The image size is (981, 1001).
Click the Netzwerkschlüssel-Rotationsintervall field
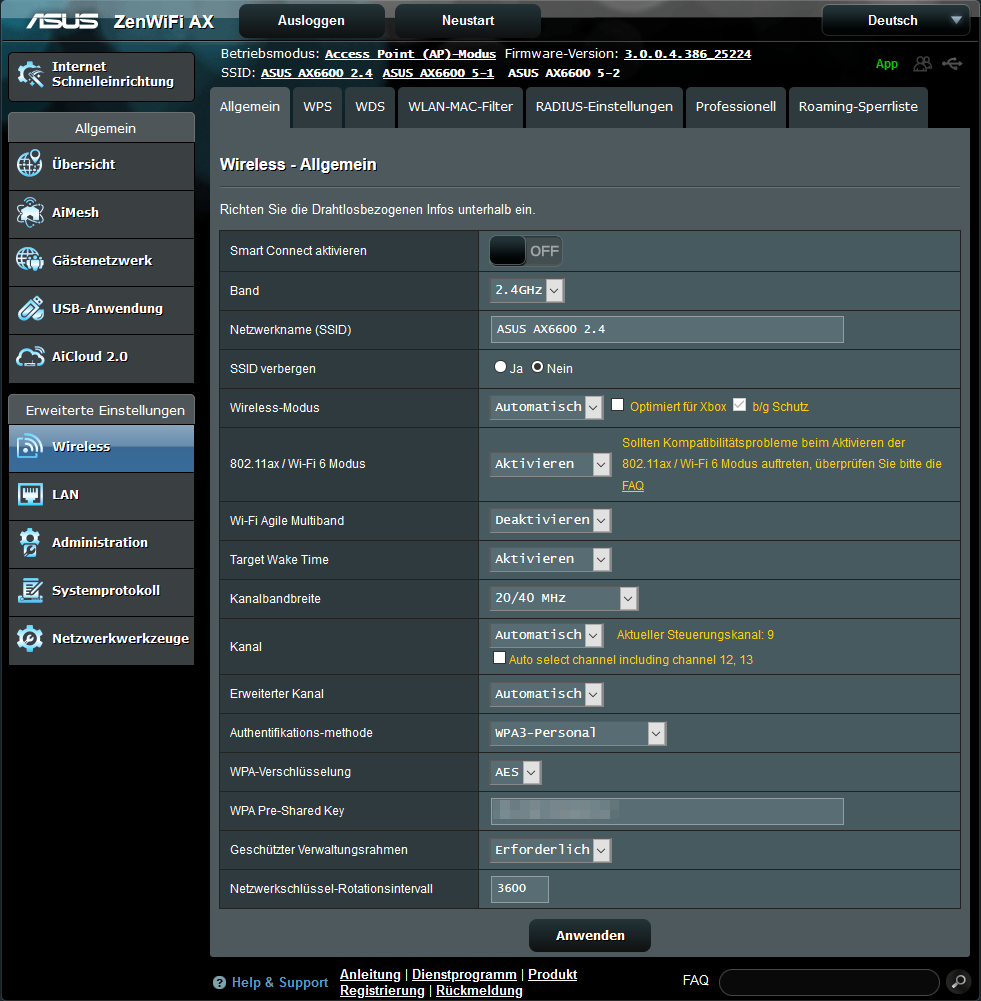[520, 889]
